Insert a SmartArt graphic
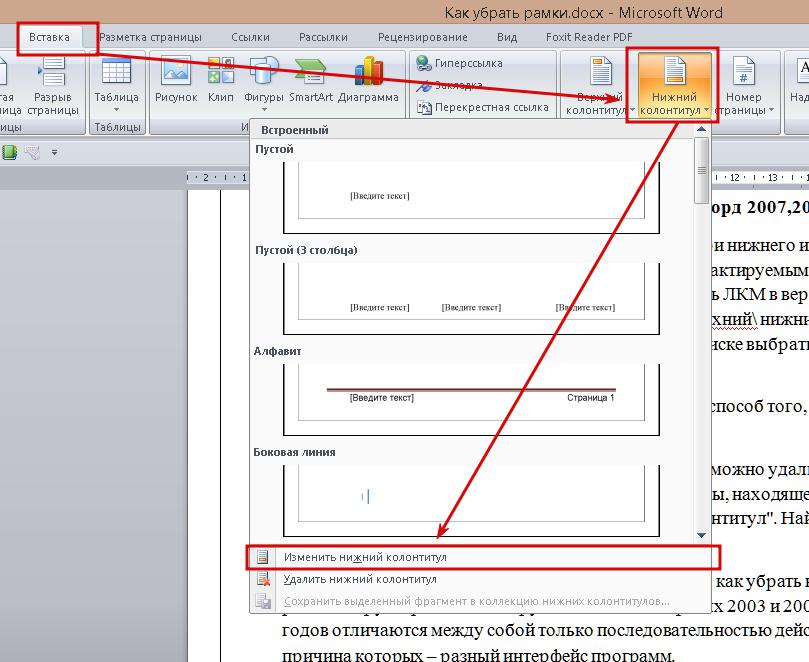 [311, 81]
